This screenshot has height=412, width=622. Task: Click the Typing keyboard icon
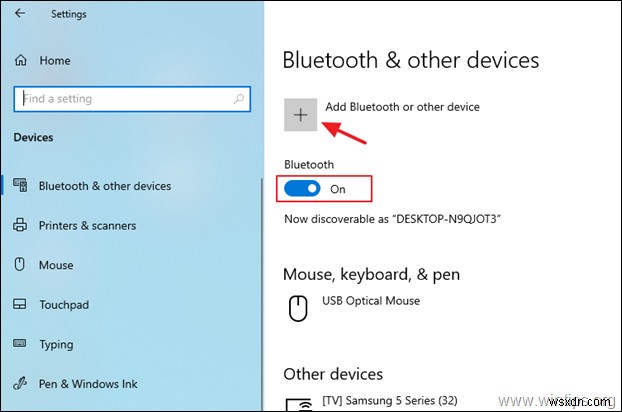tap(19, 344)
